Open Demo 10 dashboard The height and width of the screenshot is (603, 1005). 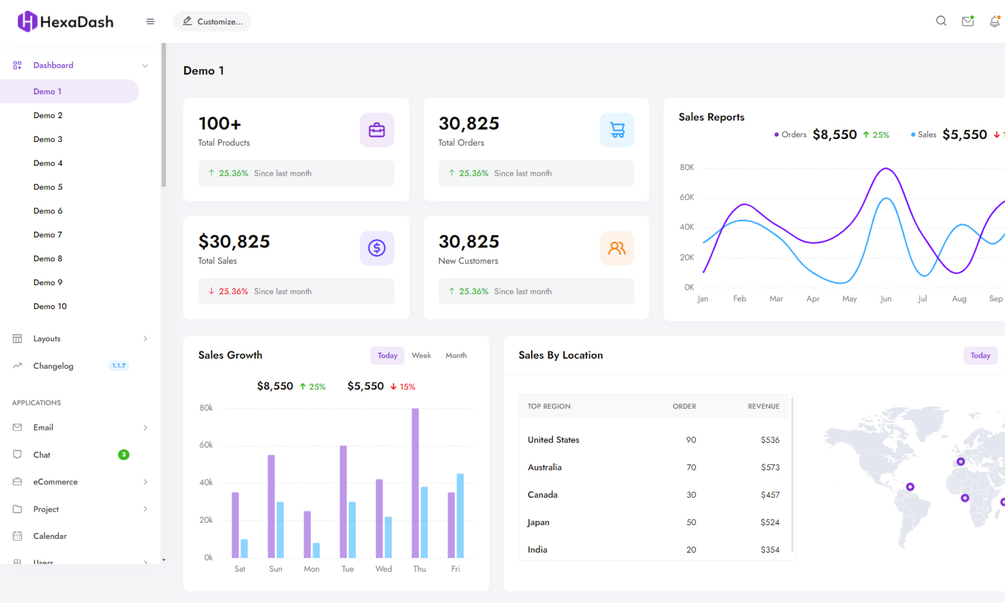coord(50,306)
